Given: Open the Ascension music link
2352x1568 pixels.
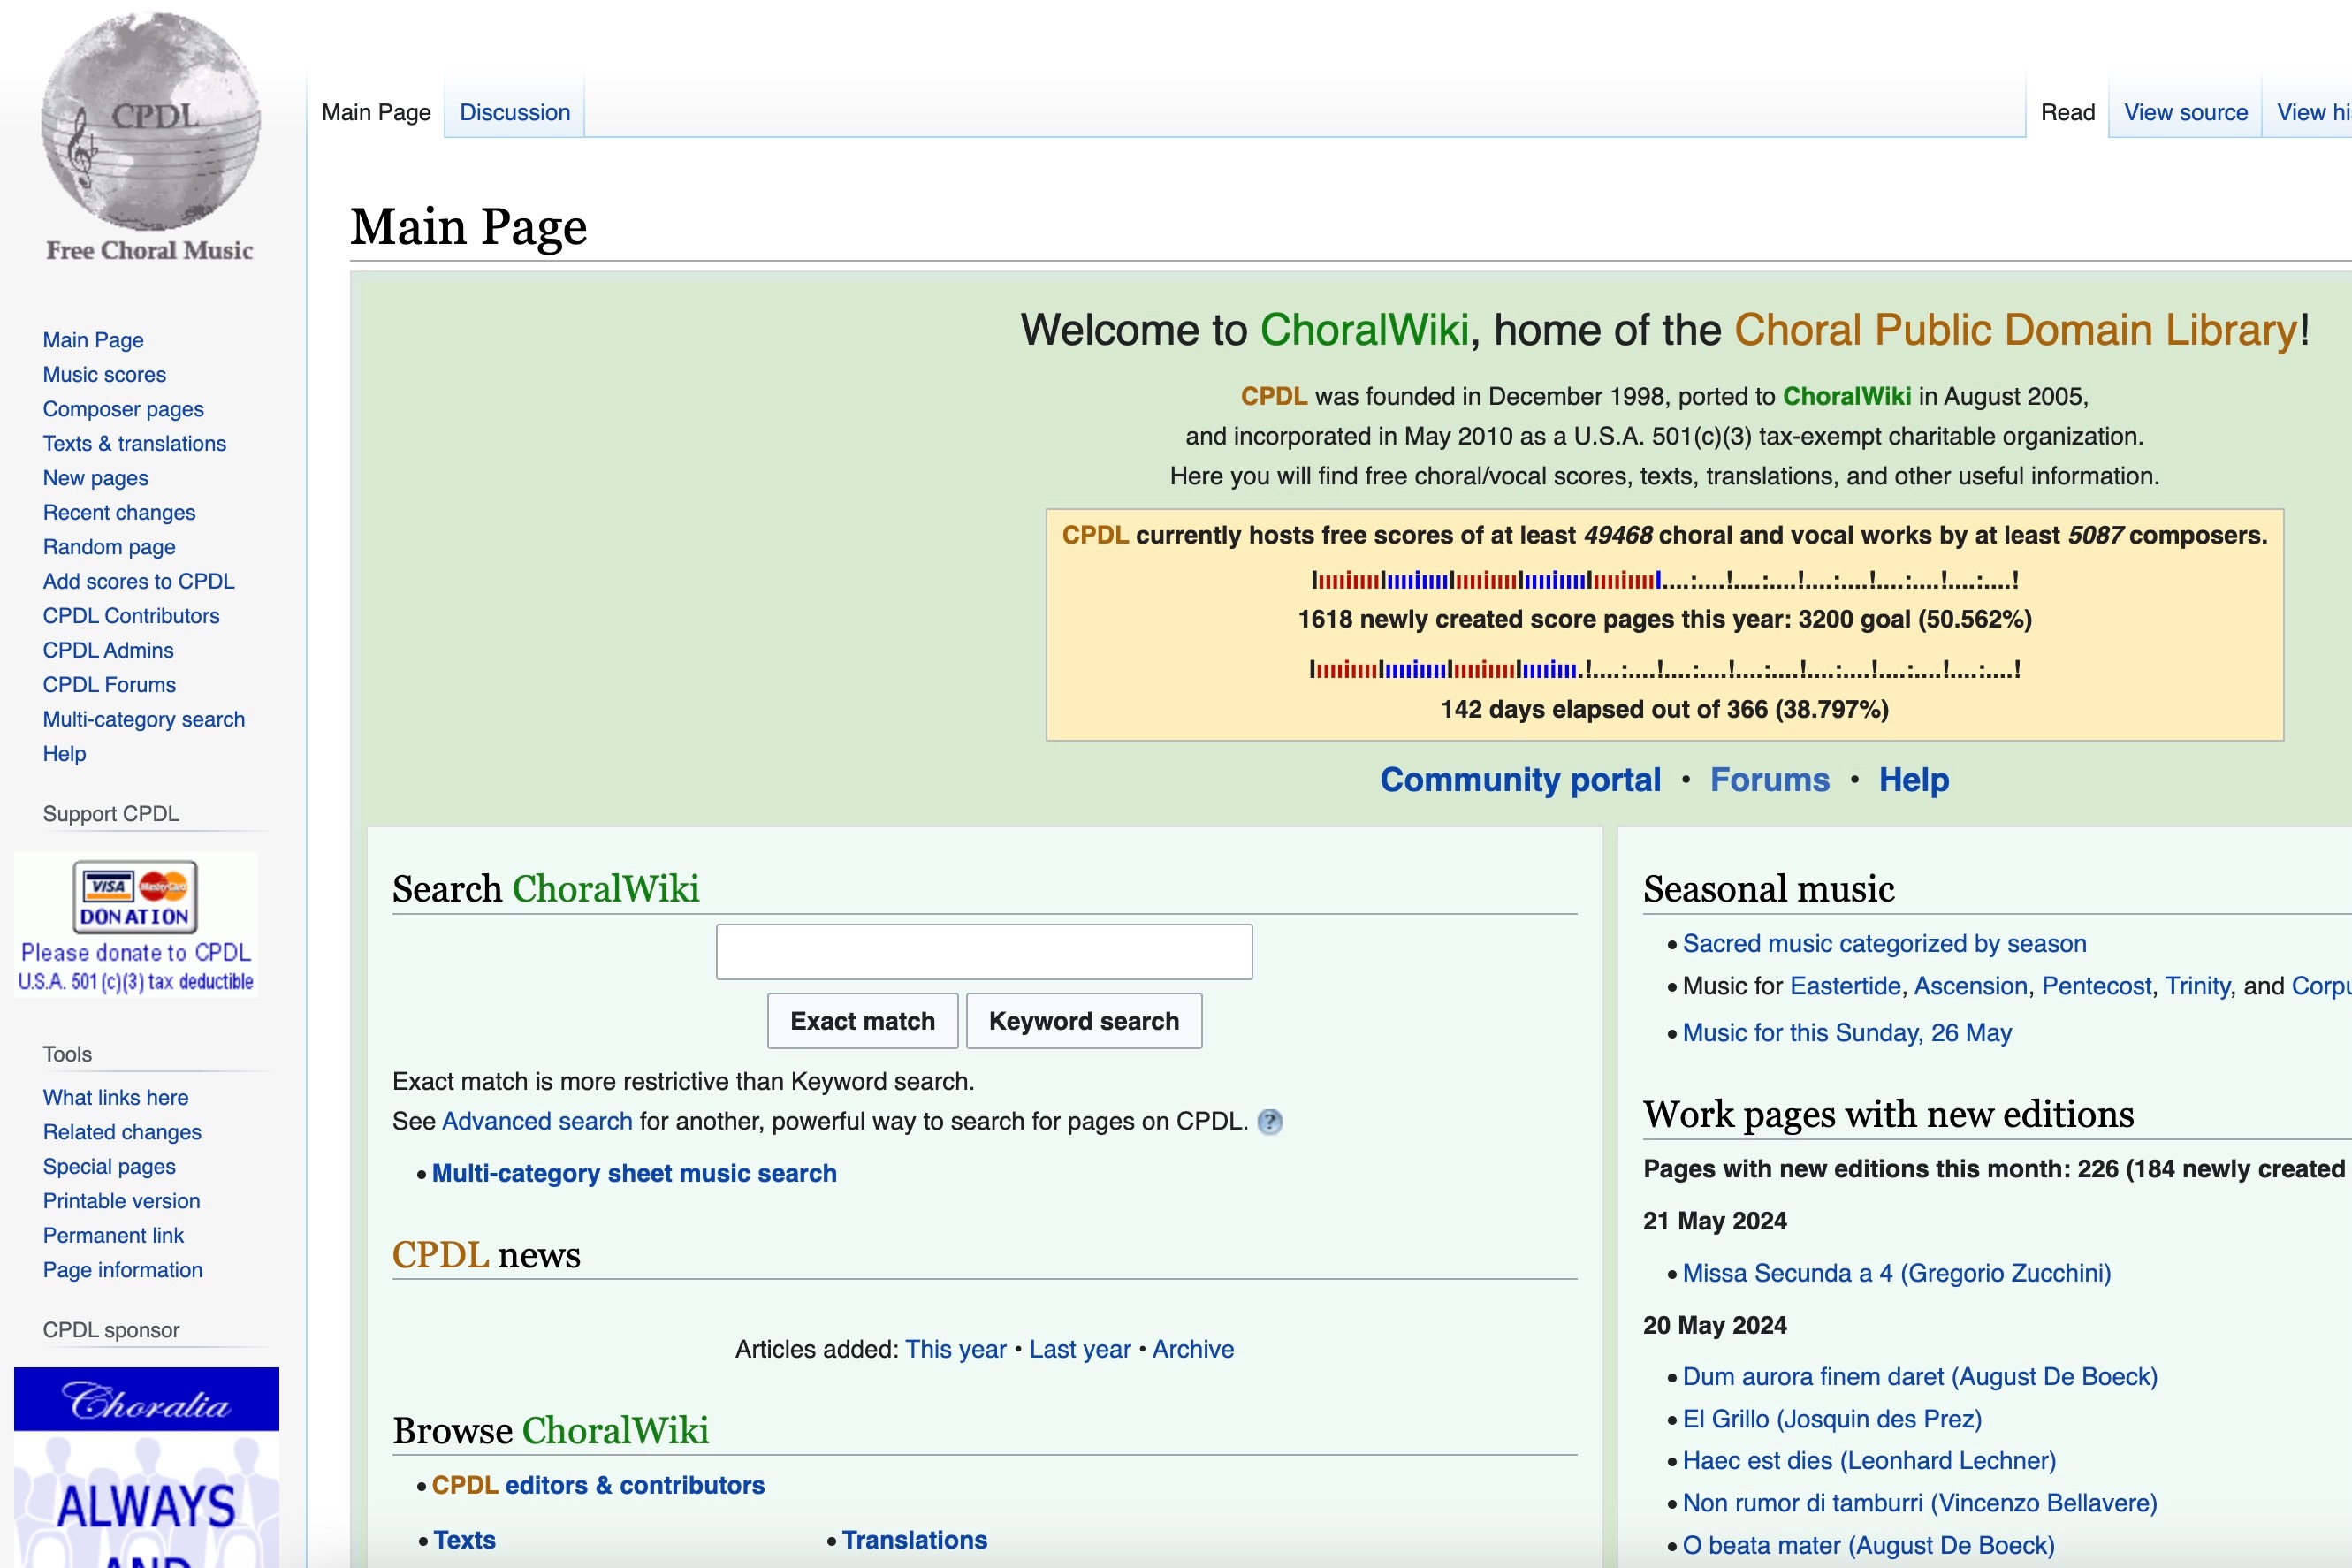Looking at the screenshot, I should coord(1970,987).
